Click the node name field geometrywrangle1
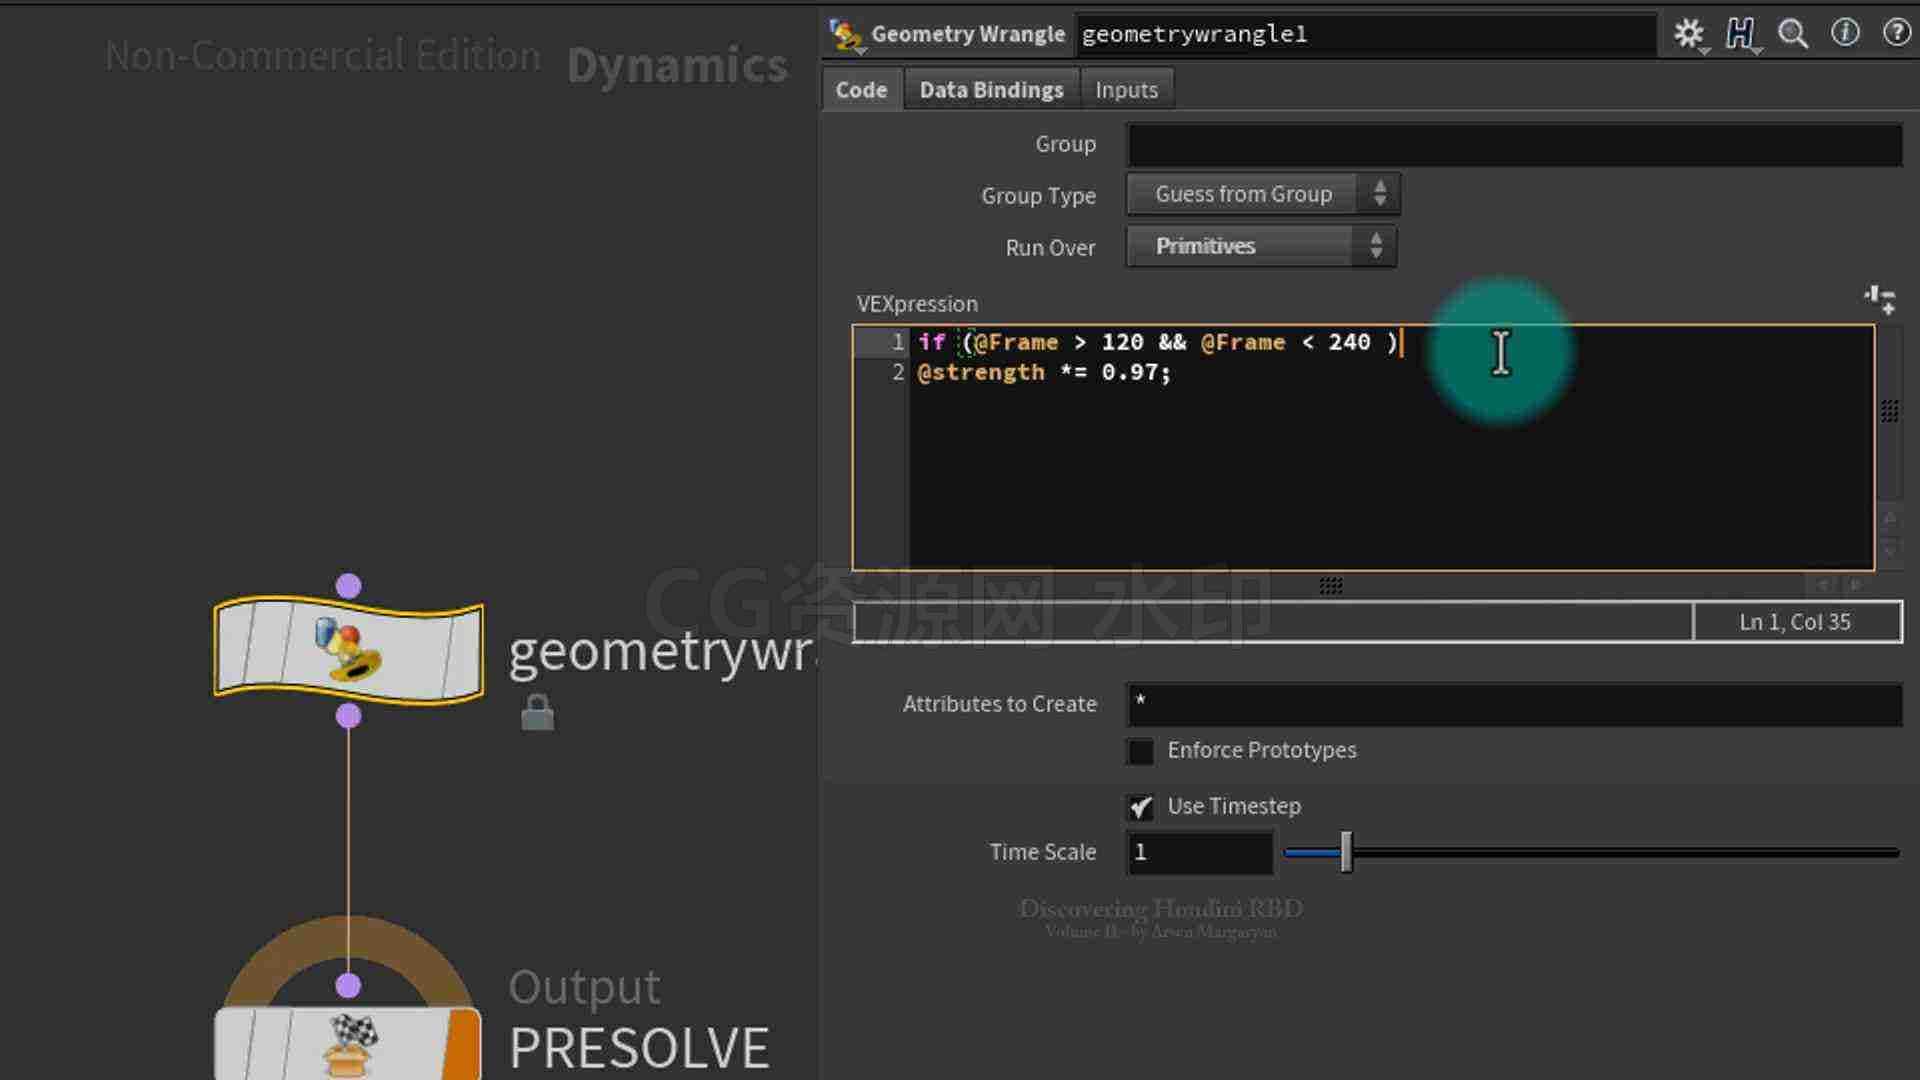This screenshot has height=1080, width=1920. 1365,34
